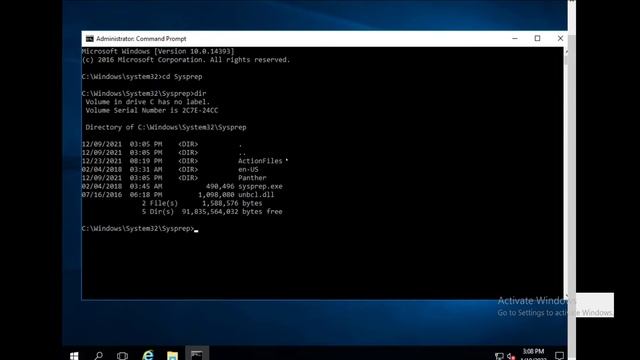The height and width of the screenshot is (360, 640).
Task: Click the sysprep.exe file name
Action: click(260, 186)
